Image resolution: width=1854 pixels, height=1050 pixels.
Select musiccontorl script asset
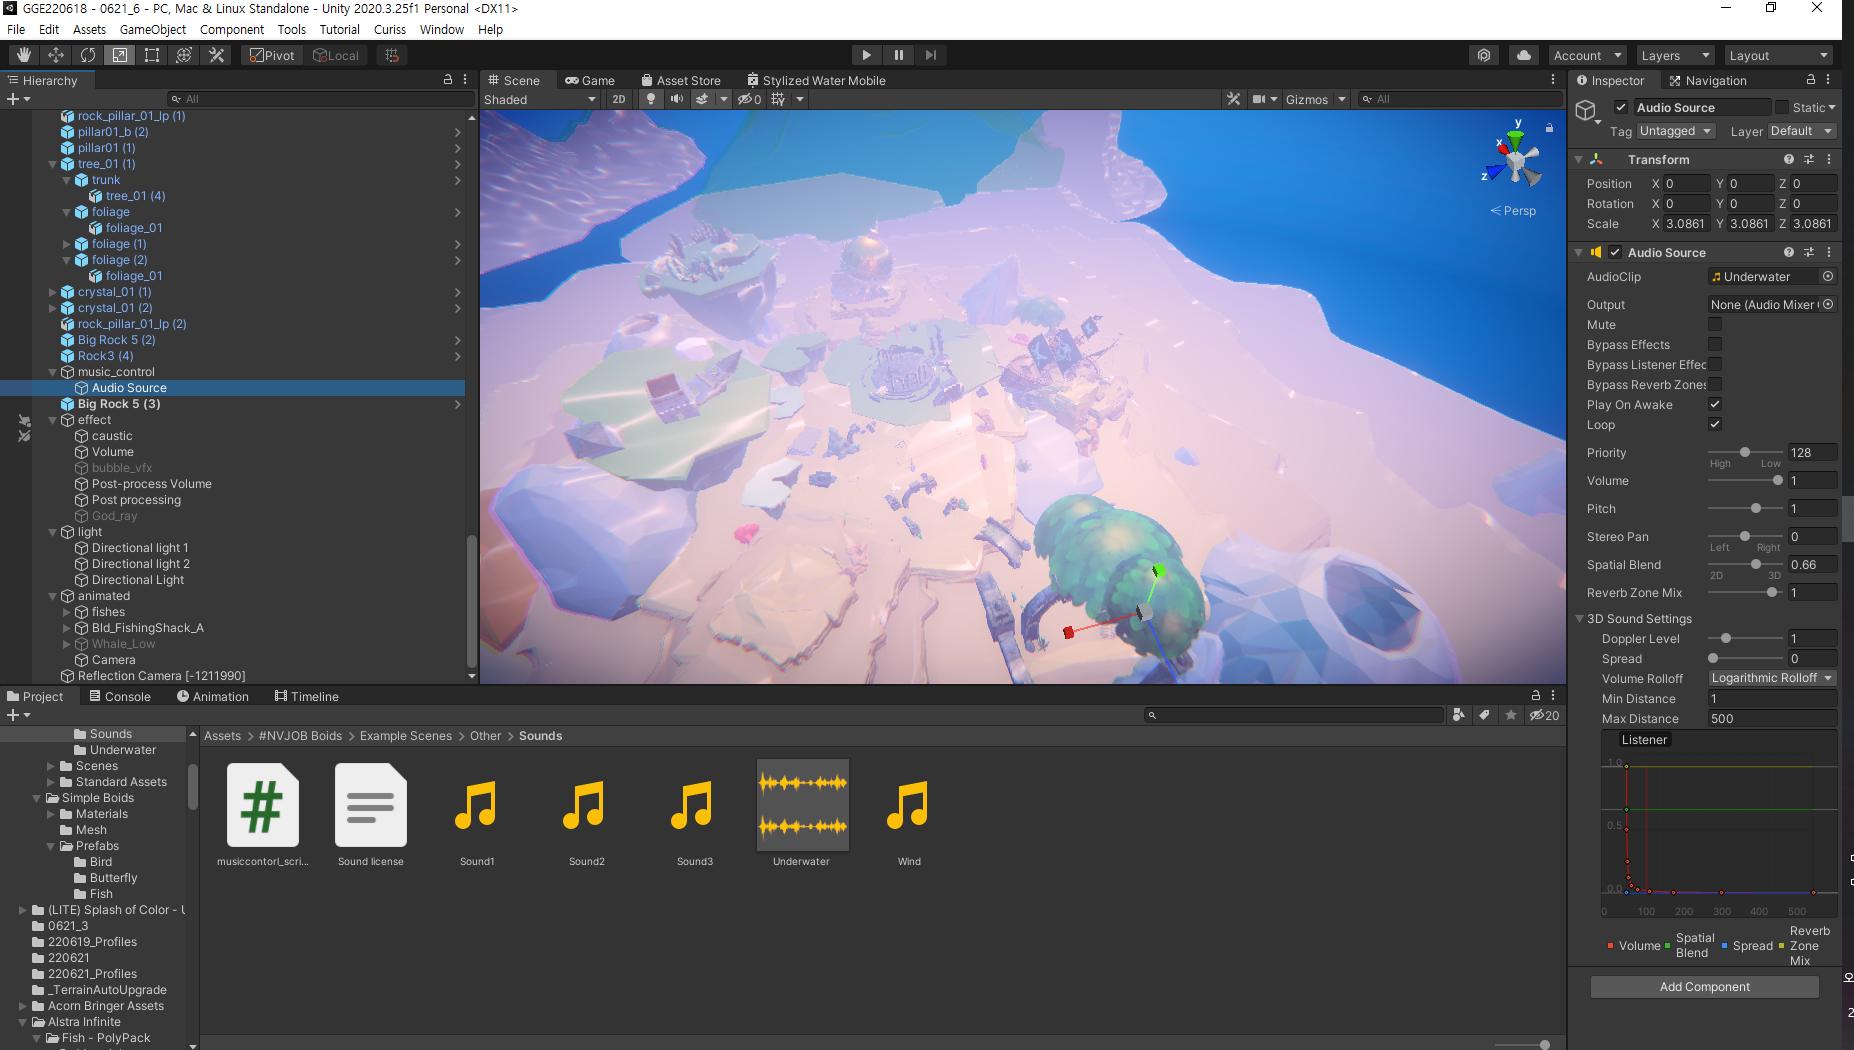pyautogui.click(x=263, y=813)
